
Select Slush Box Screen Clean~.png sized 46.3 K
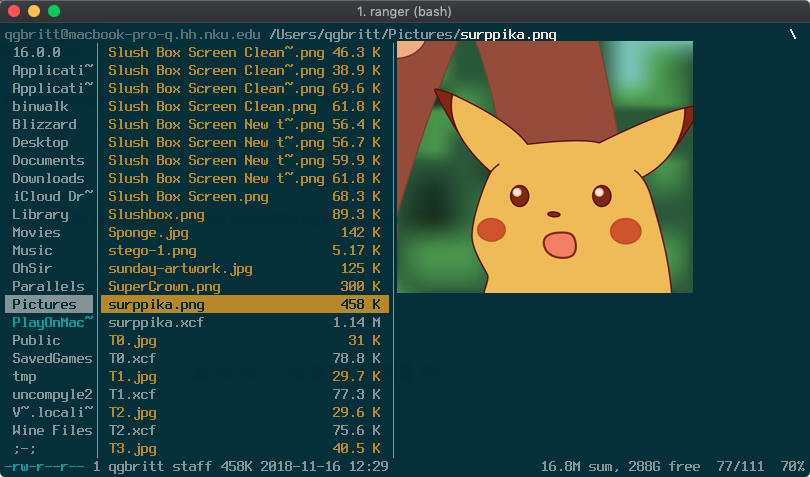pos(244,52)
